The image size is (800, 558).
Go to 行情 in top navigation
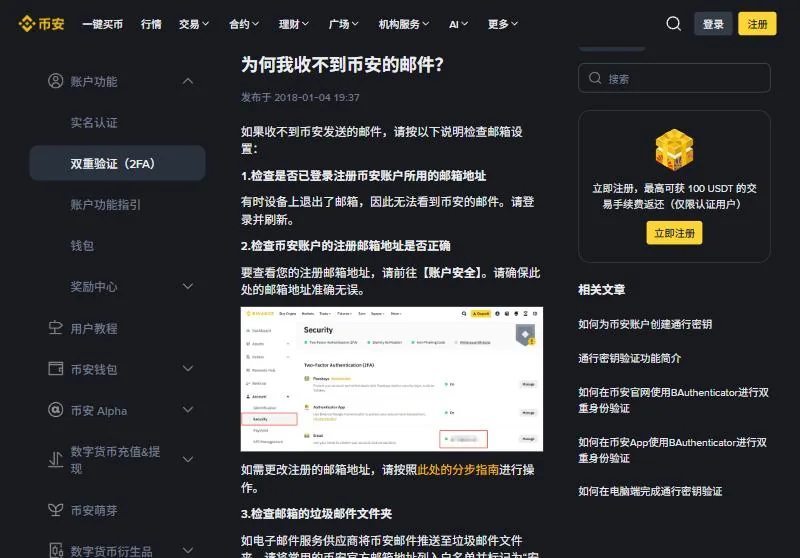(151, 24)
